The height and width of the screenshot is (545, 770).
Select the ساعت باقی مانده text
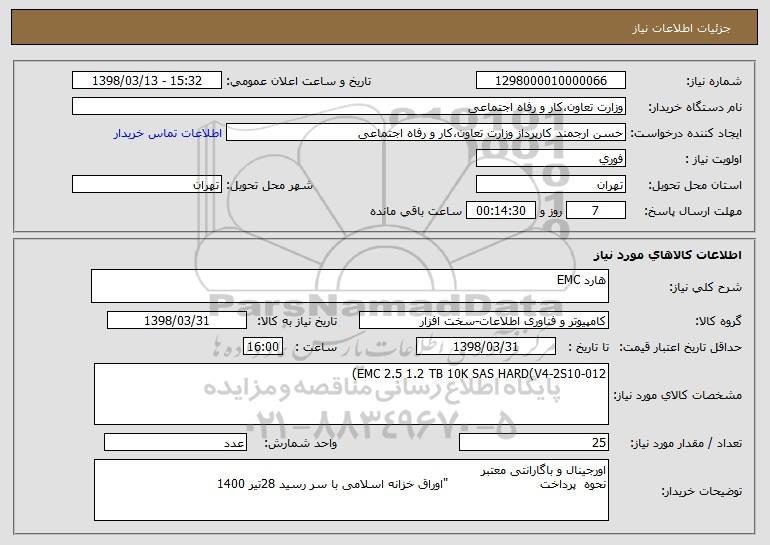tap(416, 211)
